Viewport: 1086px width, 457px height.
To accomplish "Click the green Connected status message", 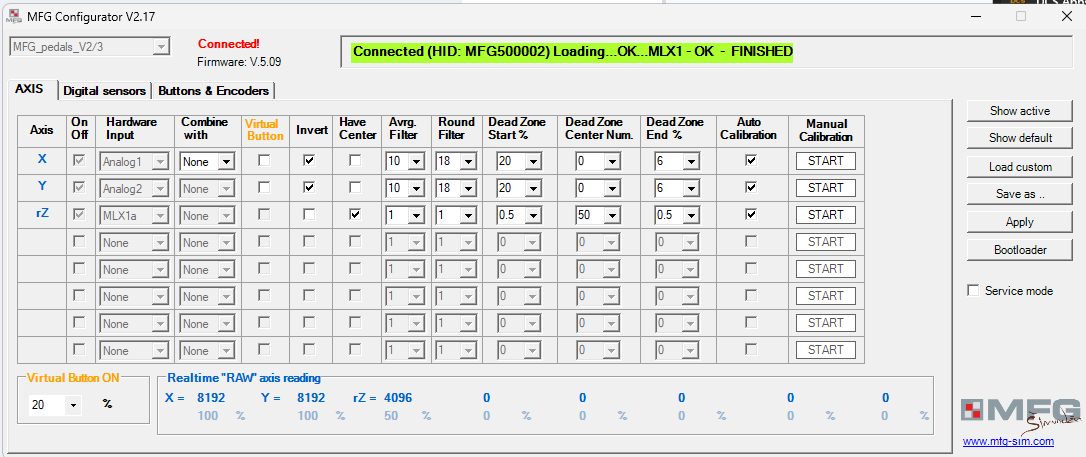I will (x=572, y=51).
